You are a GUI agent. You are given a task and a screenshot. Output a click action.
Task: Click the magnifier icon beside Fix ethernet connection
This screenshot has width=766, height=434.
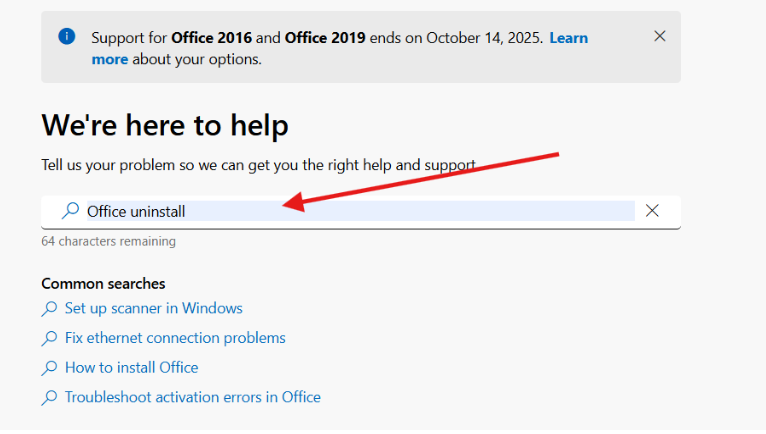pos(49,338)
